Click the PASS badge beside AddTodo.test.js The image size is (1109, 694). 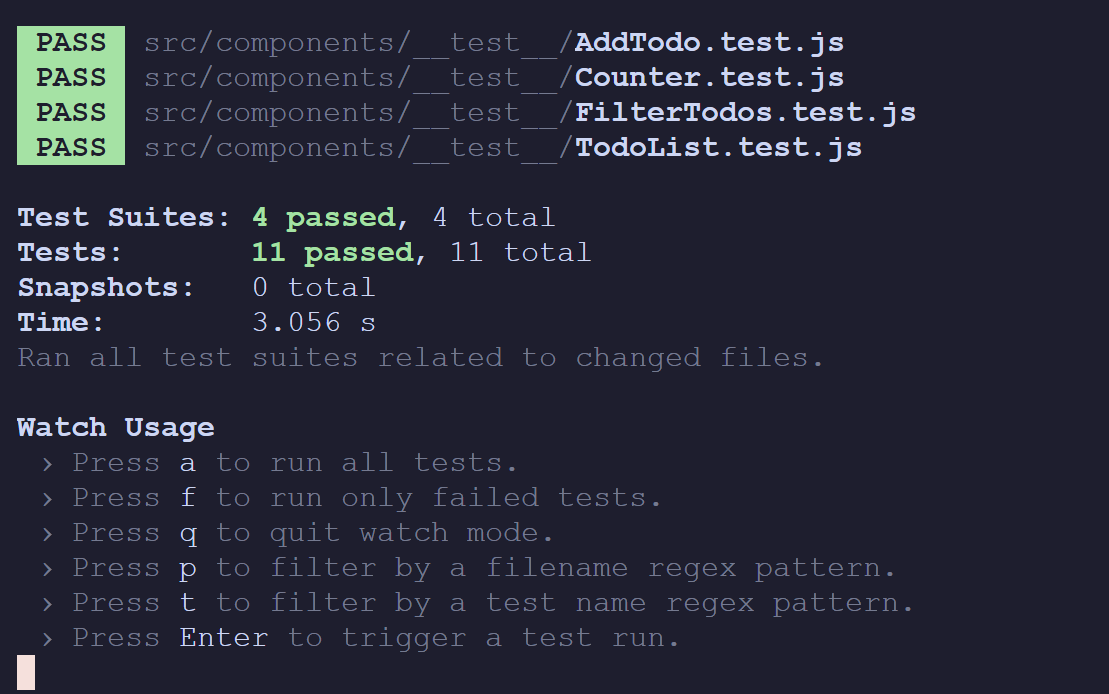[71, 43]
